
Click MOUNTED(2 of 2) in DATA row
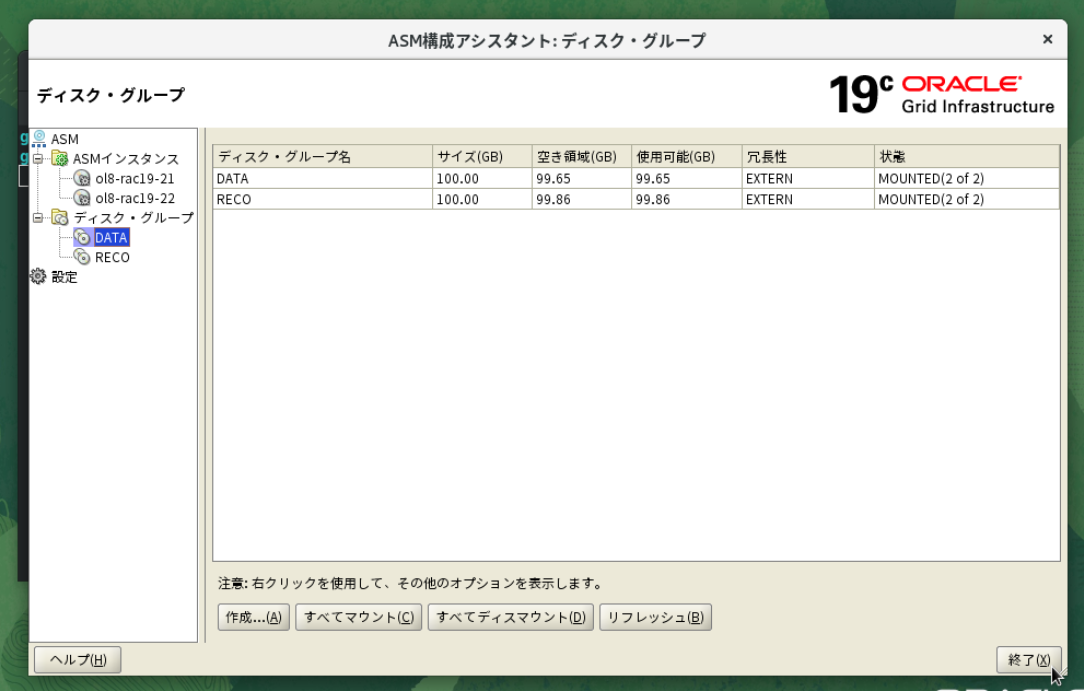click(x=967, y=178)
